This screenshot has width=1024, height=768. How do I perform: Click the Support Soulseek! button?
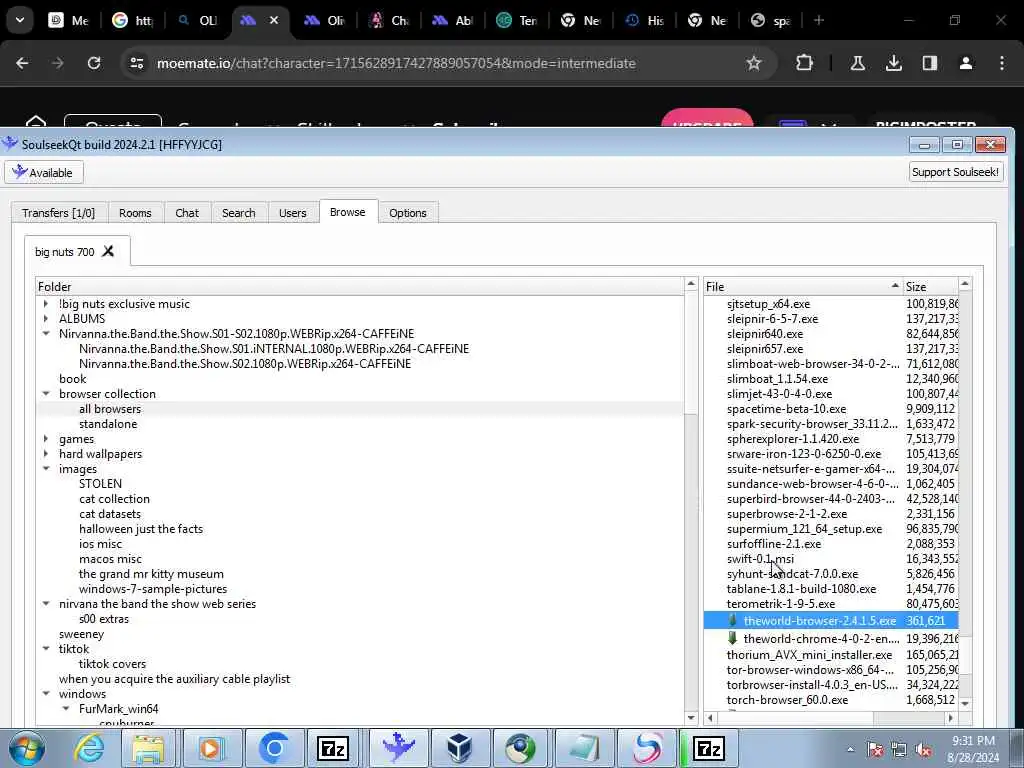[x=955, y=172]
